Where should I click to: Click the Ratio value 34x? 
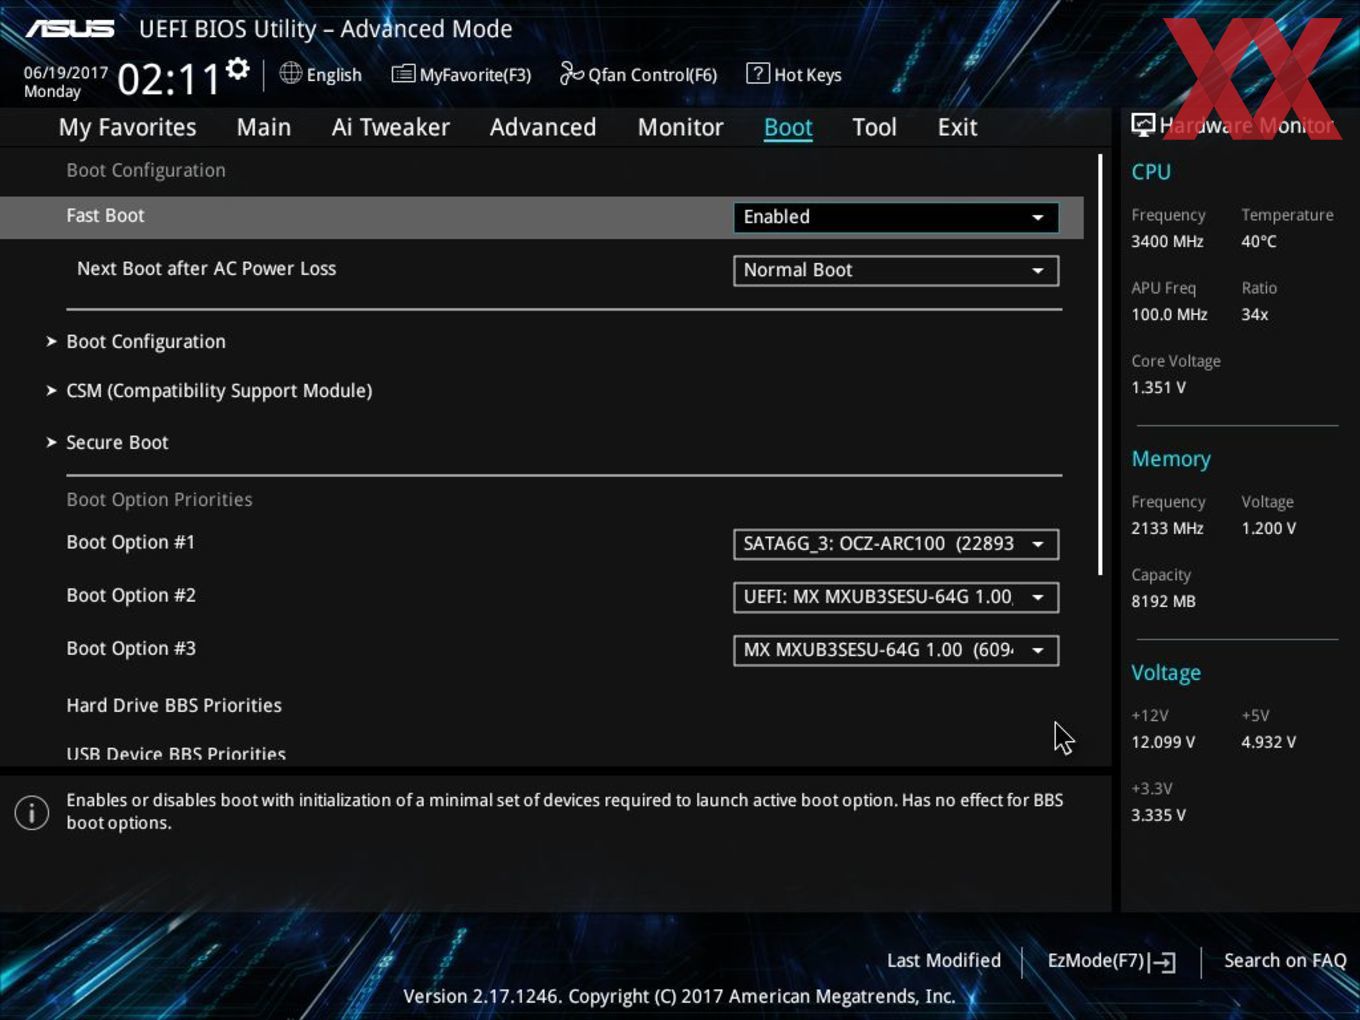tap(1255, 315)
